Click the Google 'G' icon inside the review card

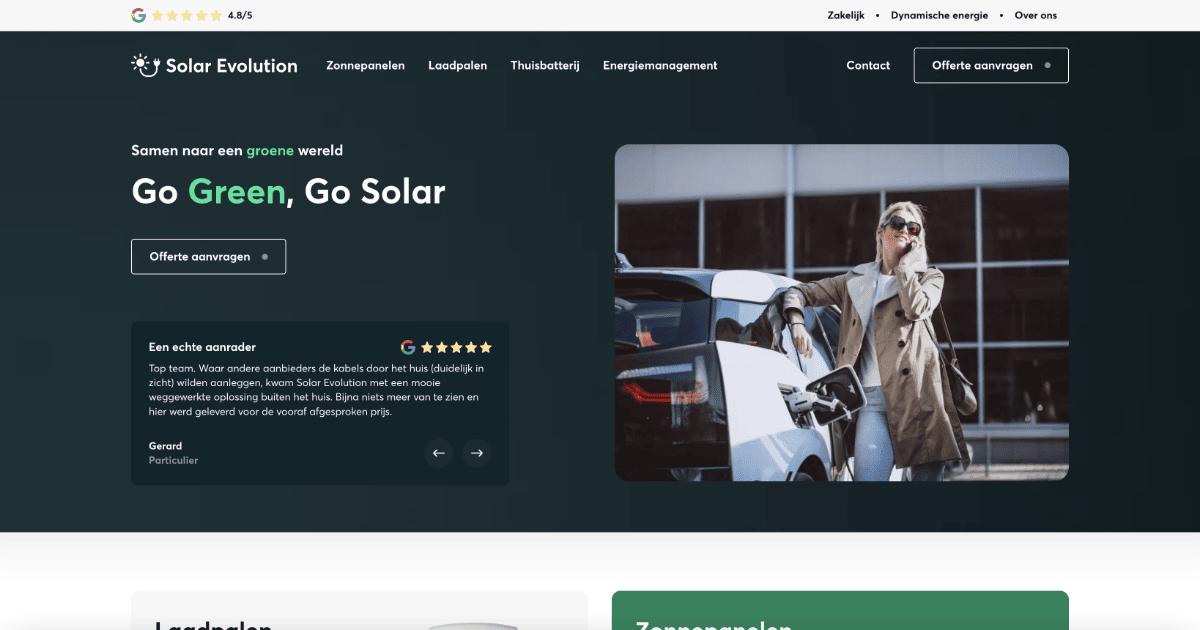pos(408,347)
